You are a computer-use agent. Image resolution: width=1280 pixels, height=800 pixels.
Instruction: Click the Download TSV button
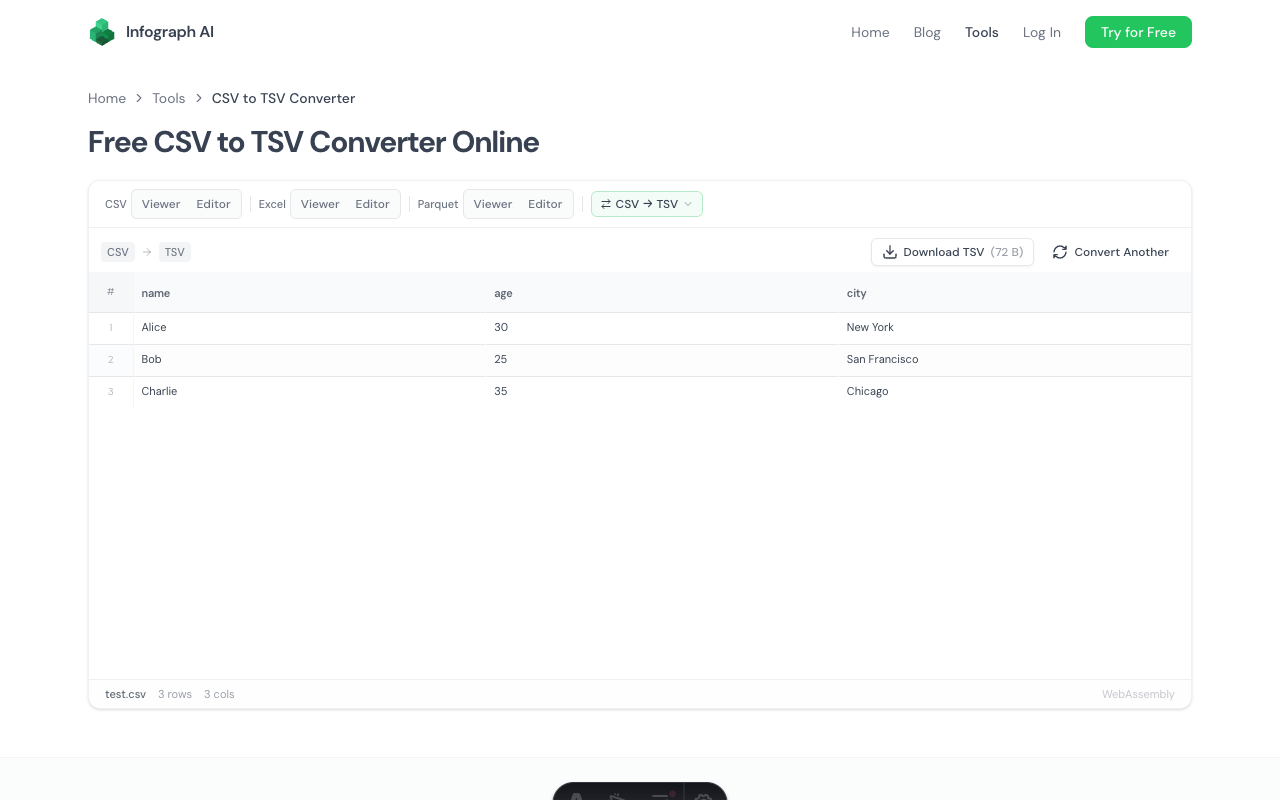[952, 252]
